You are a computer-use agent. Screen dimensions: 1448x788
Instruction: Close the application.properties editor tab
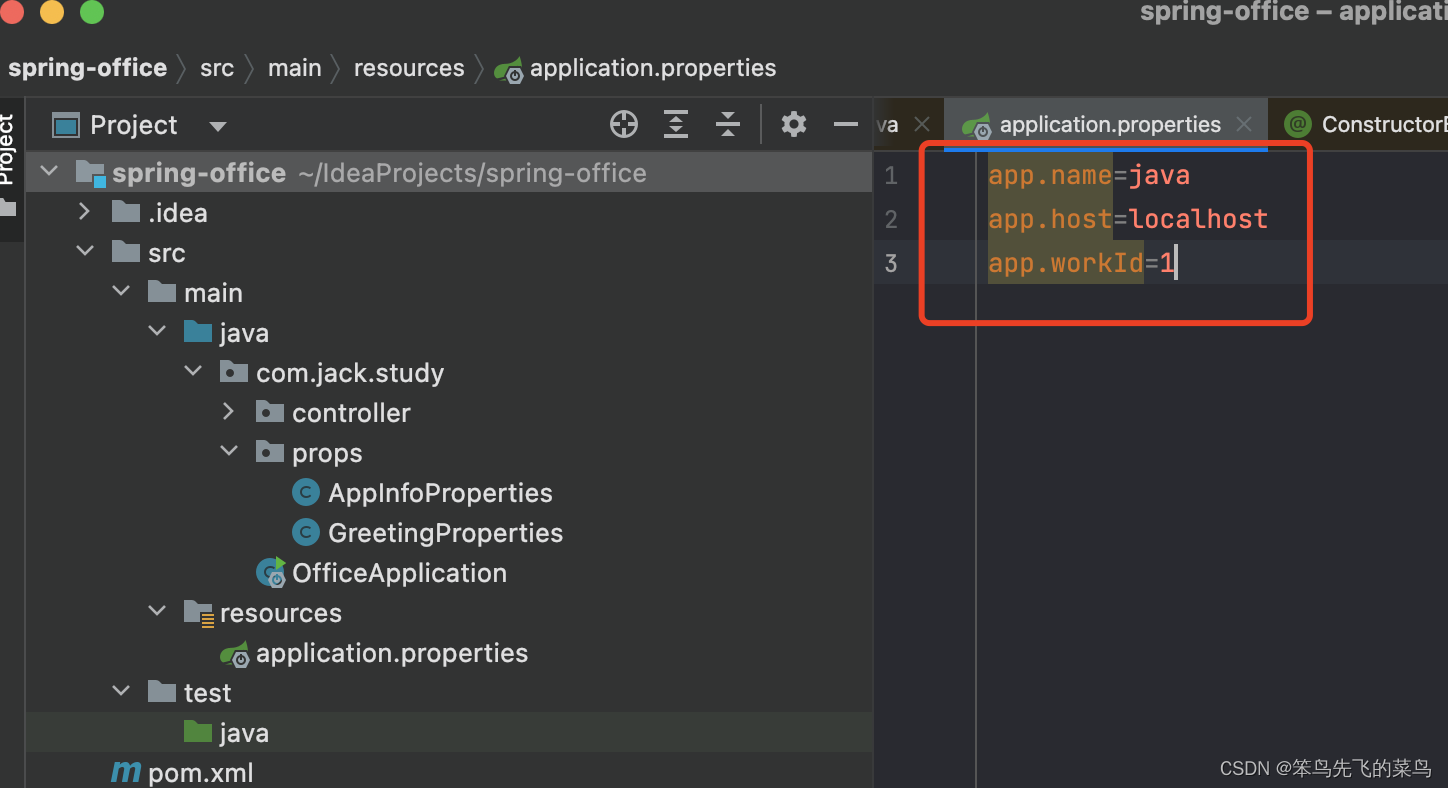(x=1243, y=124)
